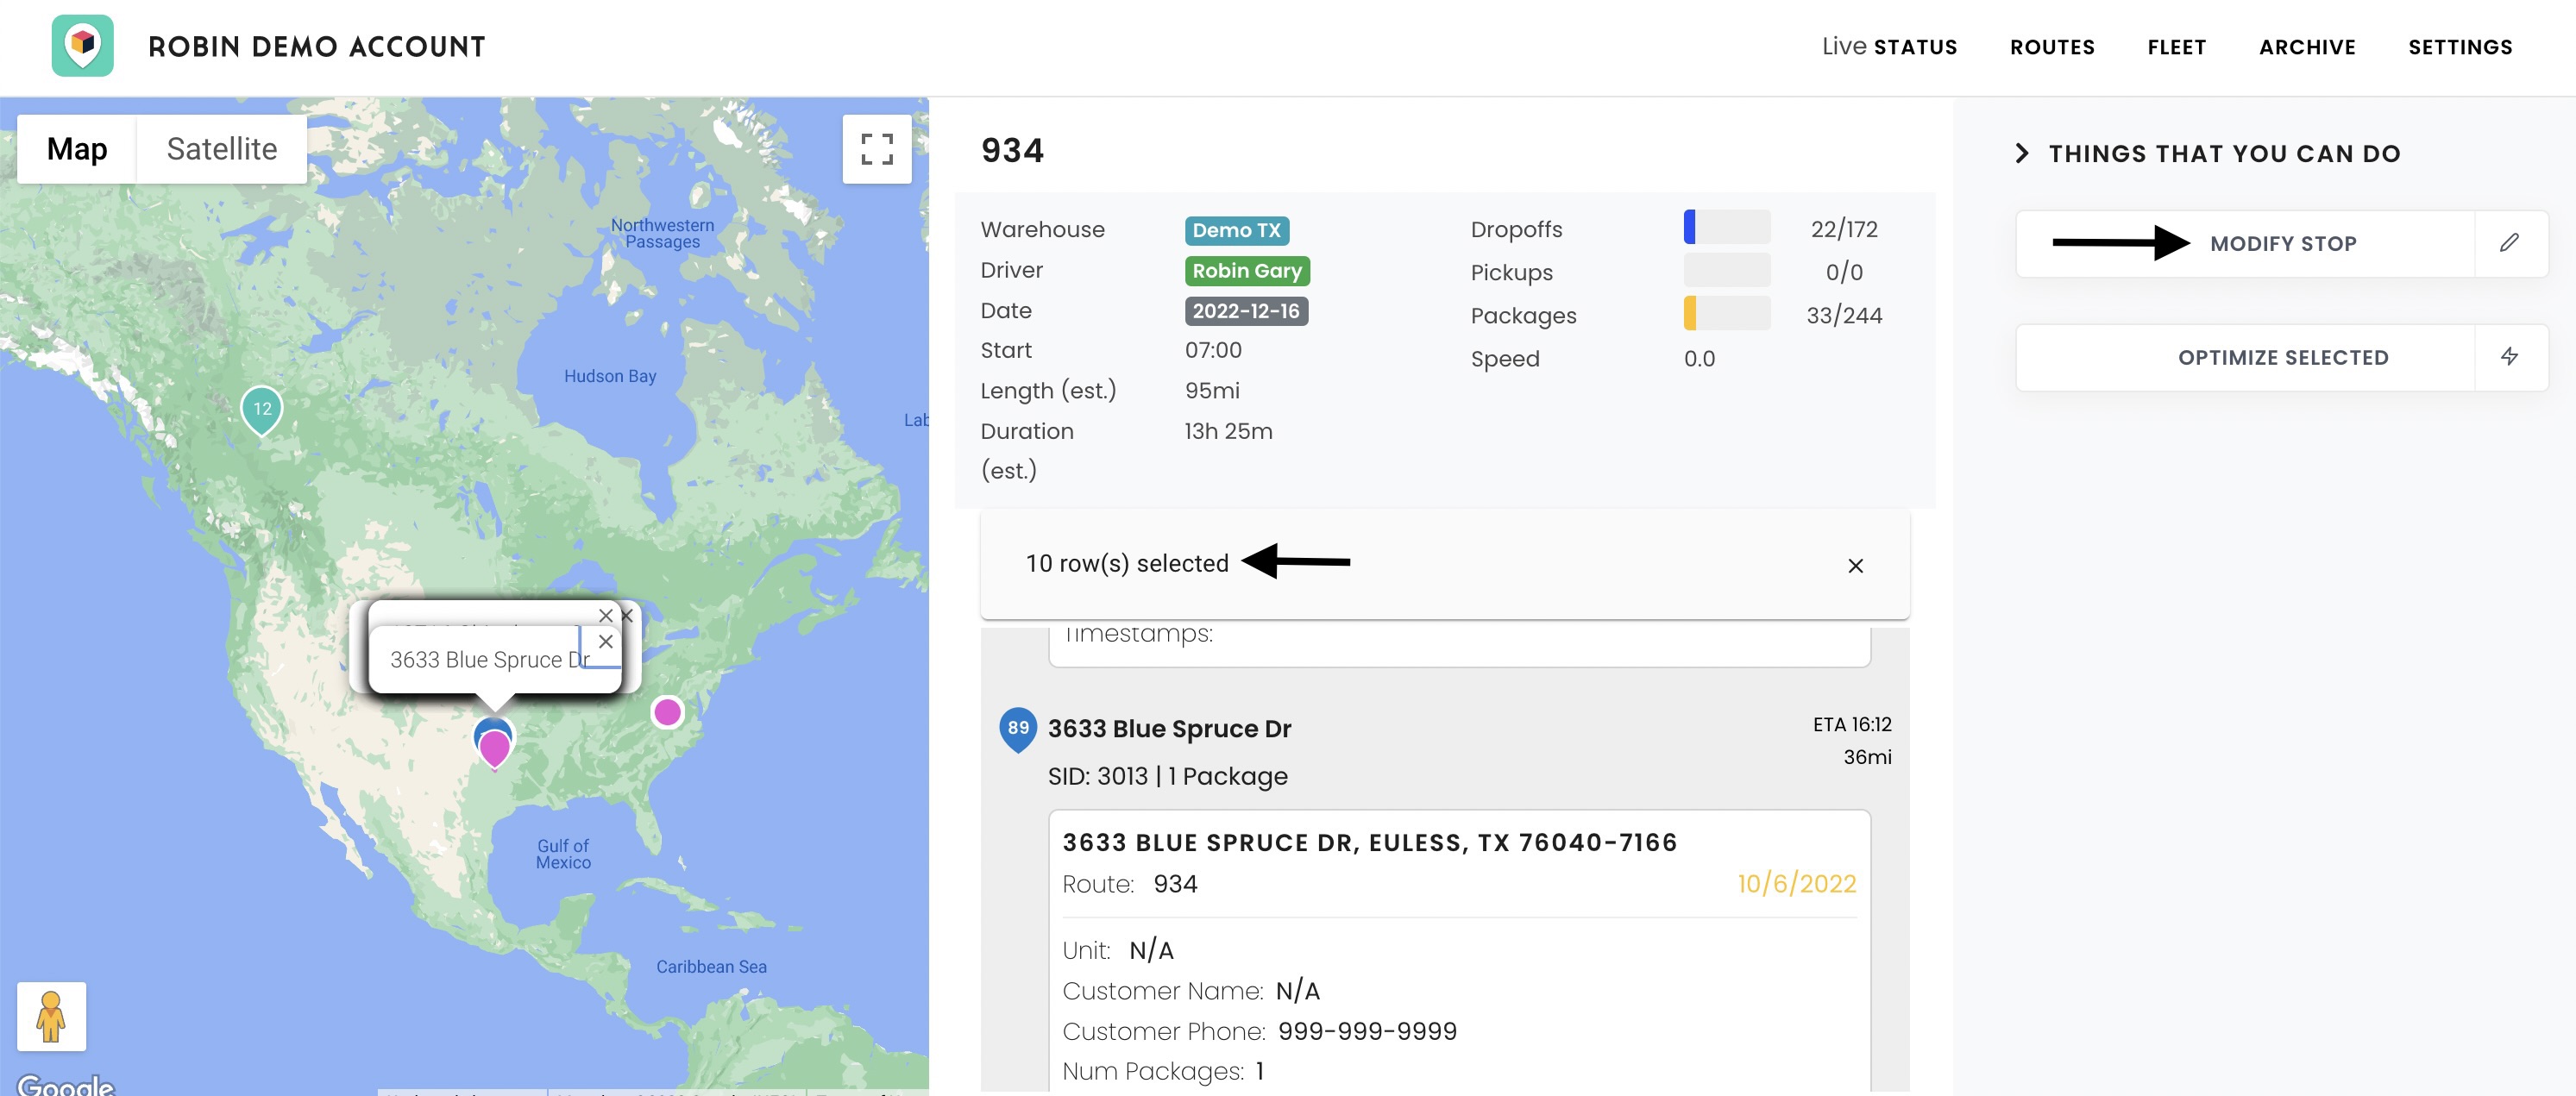2576x1096 pixels.
Task: Click the Gulf of Mexico map label
Action: (563, 854)
